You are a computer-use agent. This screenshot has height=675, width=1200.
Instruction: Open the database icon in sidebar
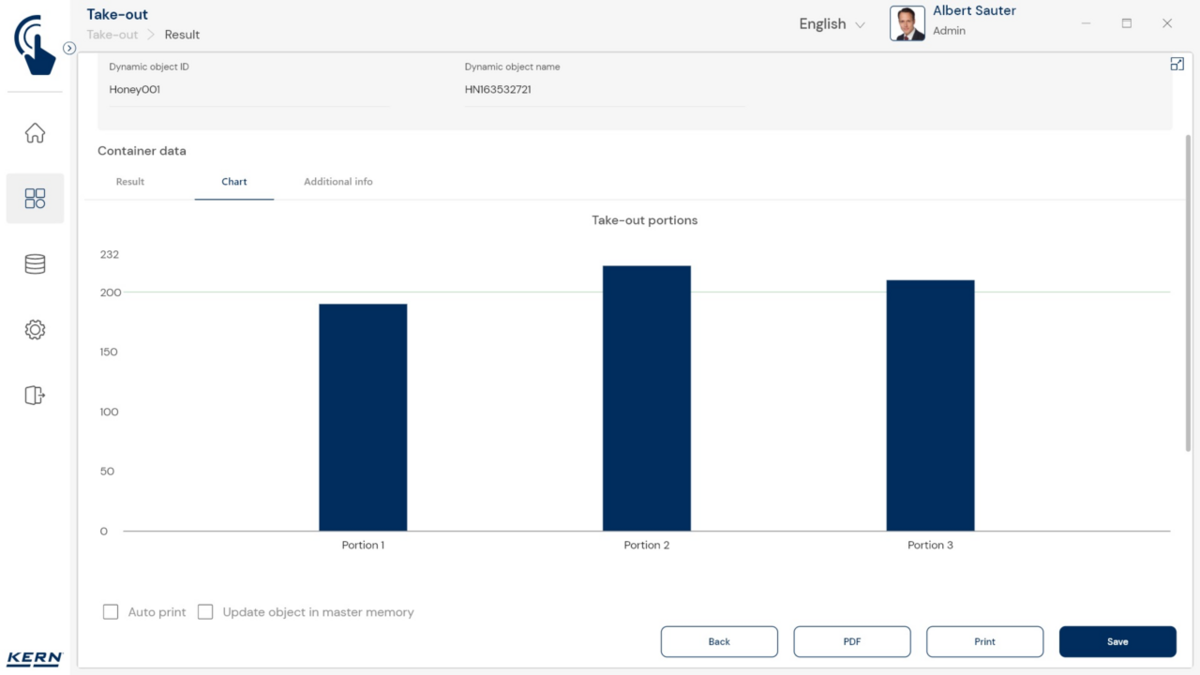[x=35, y=264]
